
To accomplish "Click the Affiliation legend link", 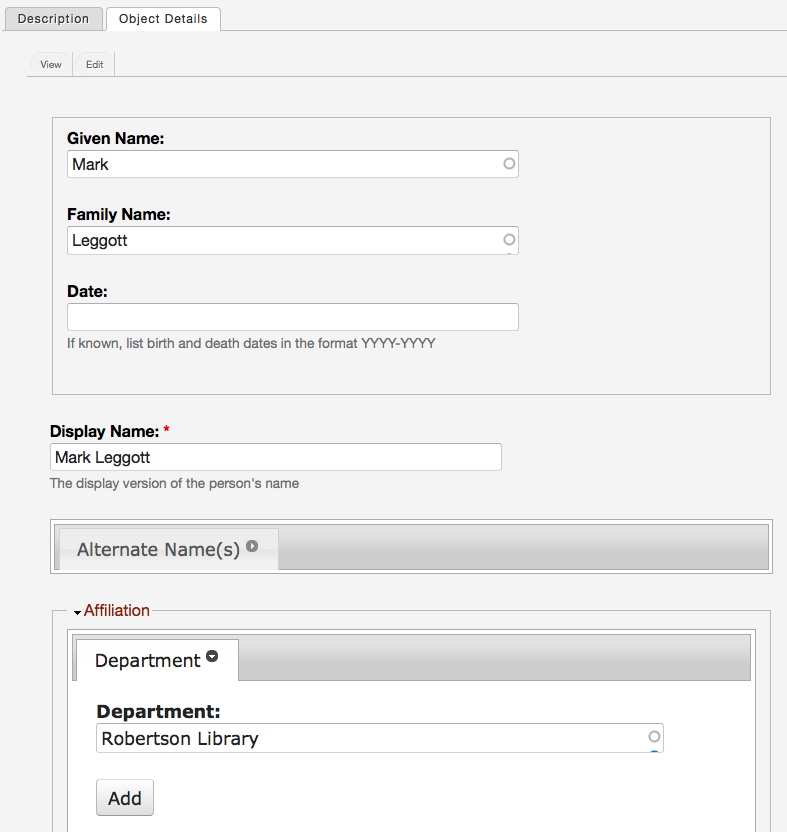I will (117, 611).
